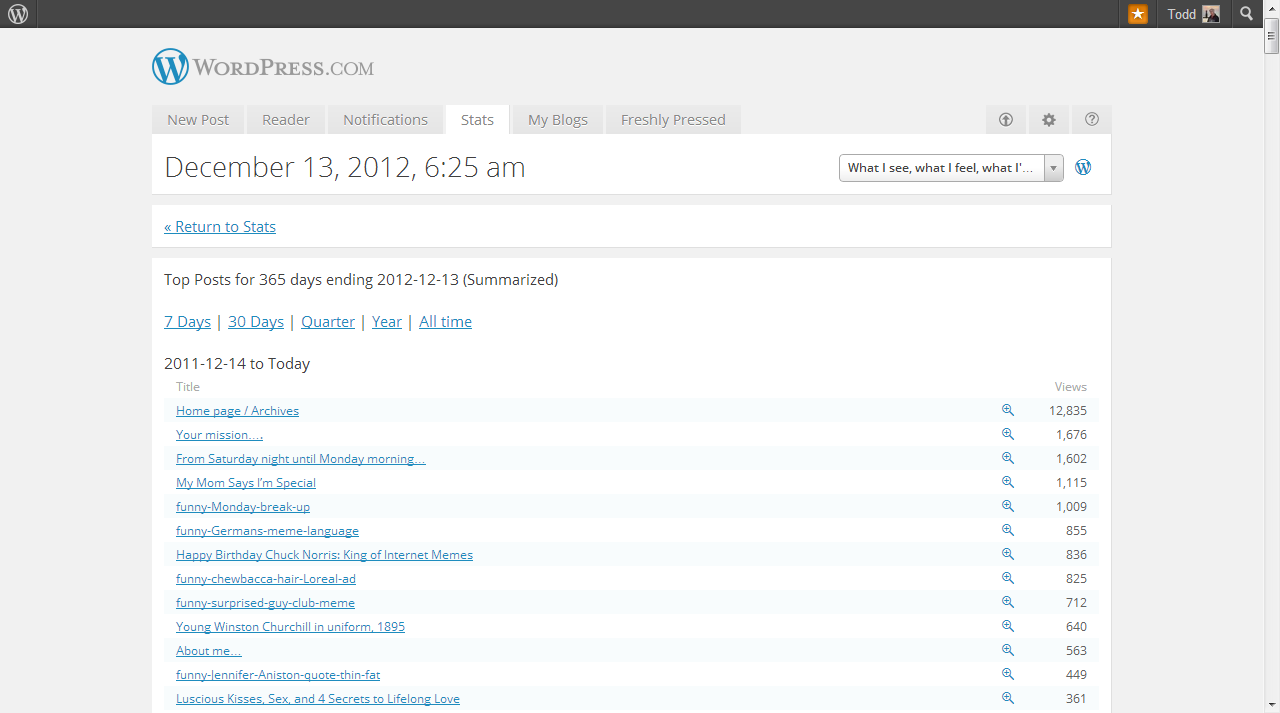This screenshot has width=1280, height=713.
Task: Switch to the Reader tab
Action: pos(286,120)
